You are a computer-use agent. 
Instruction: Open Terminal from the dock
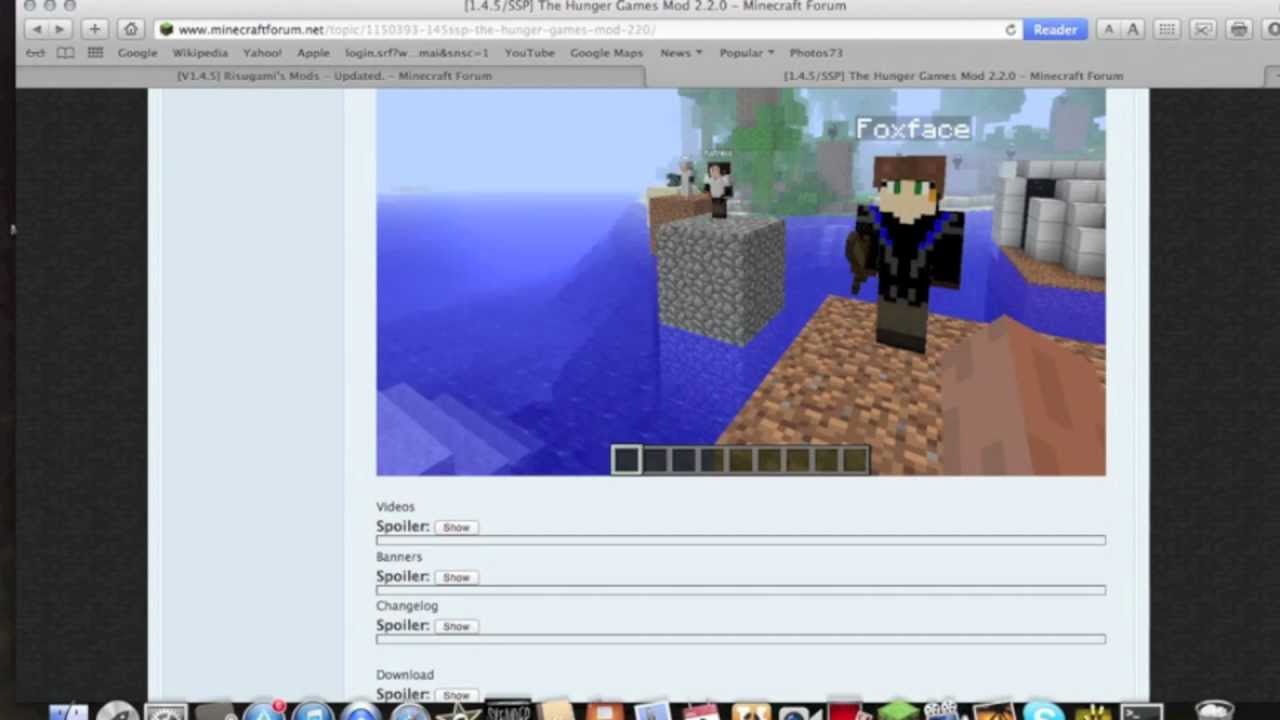(x=1141, y=712)
